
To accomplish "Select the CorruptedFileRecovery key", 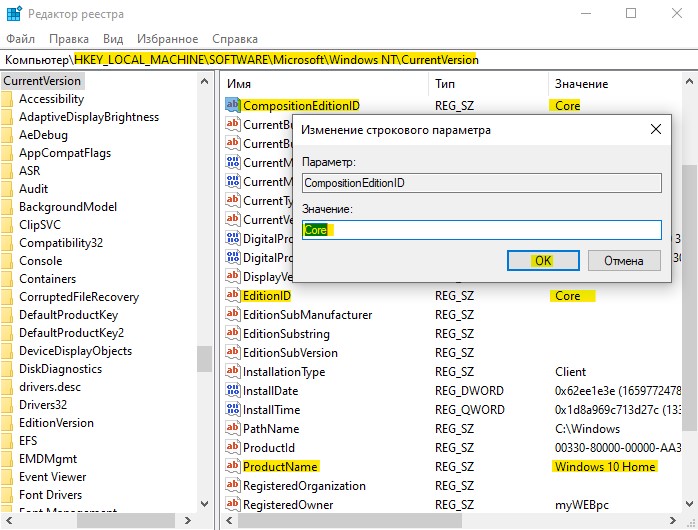I will click(x=79, y=297).
